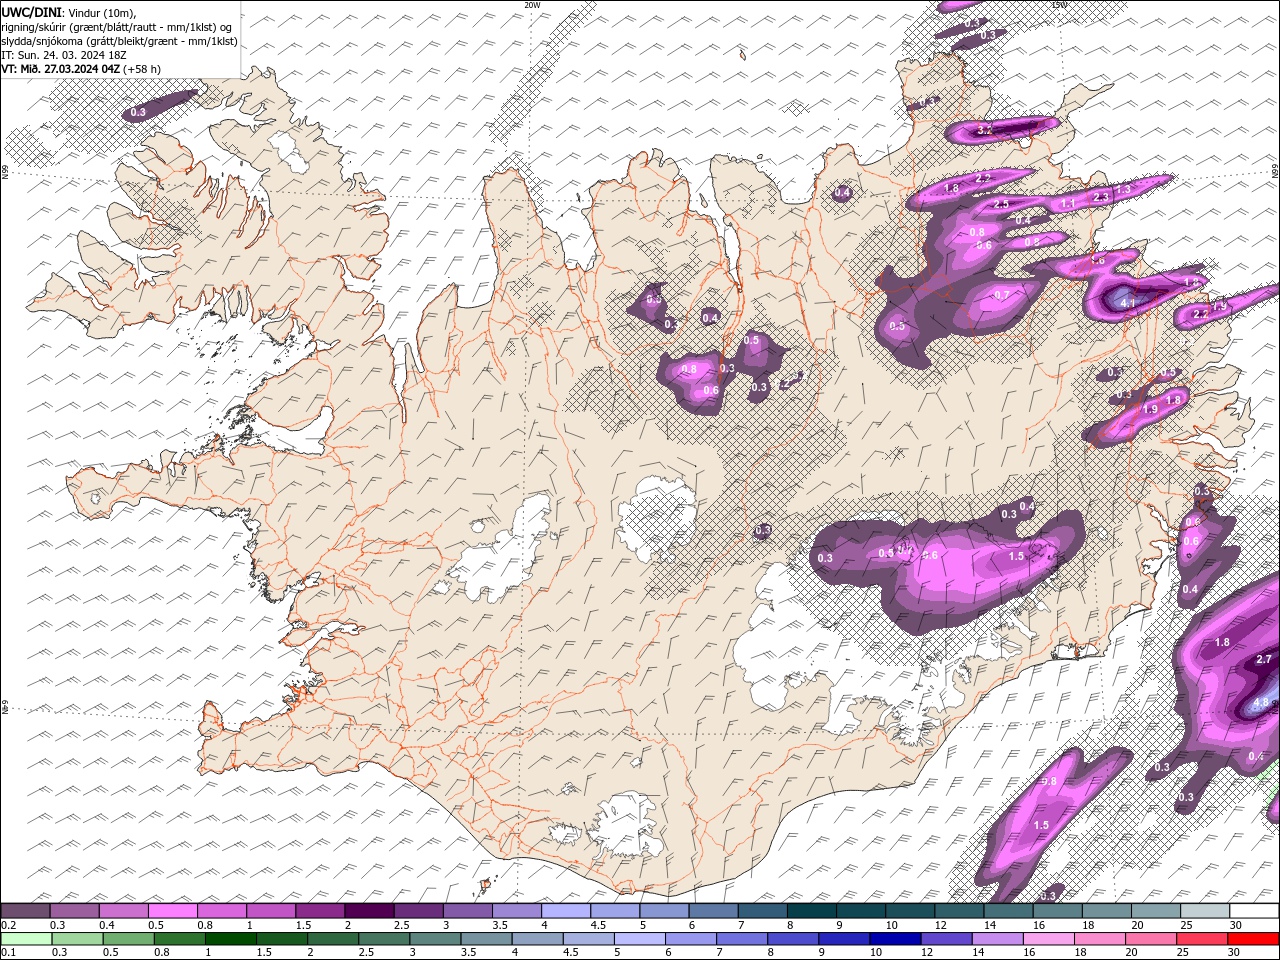Click the "(+58 h)" forecast offset text

coord(142,68)
